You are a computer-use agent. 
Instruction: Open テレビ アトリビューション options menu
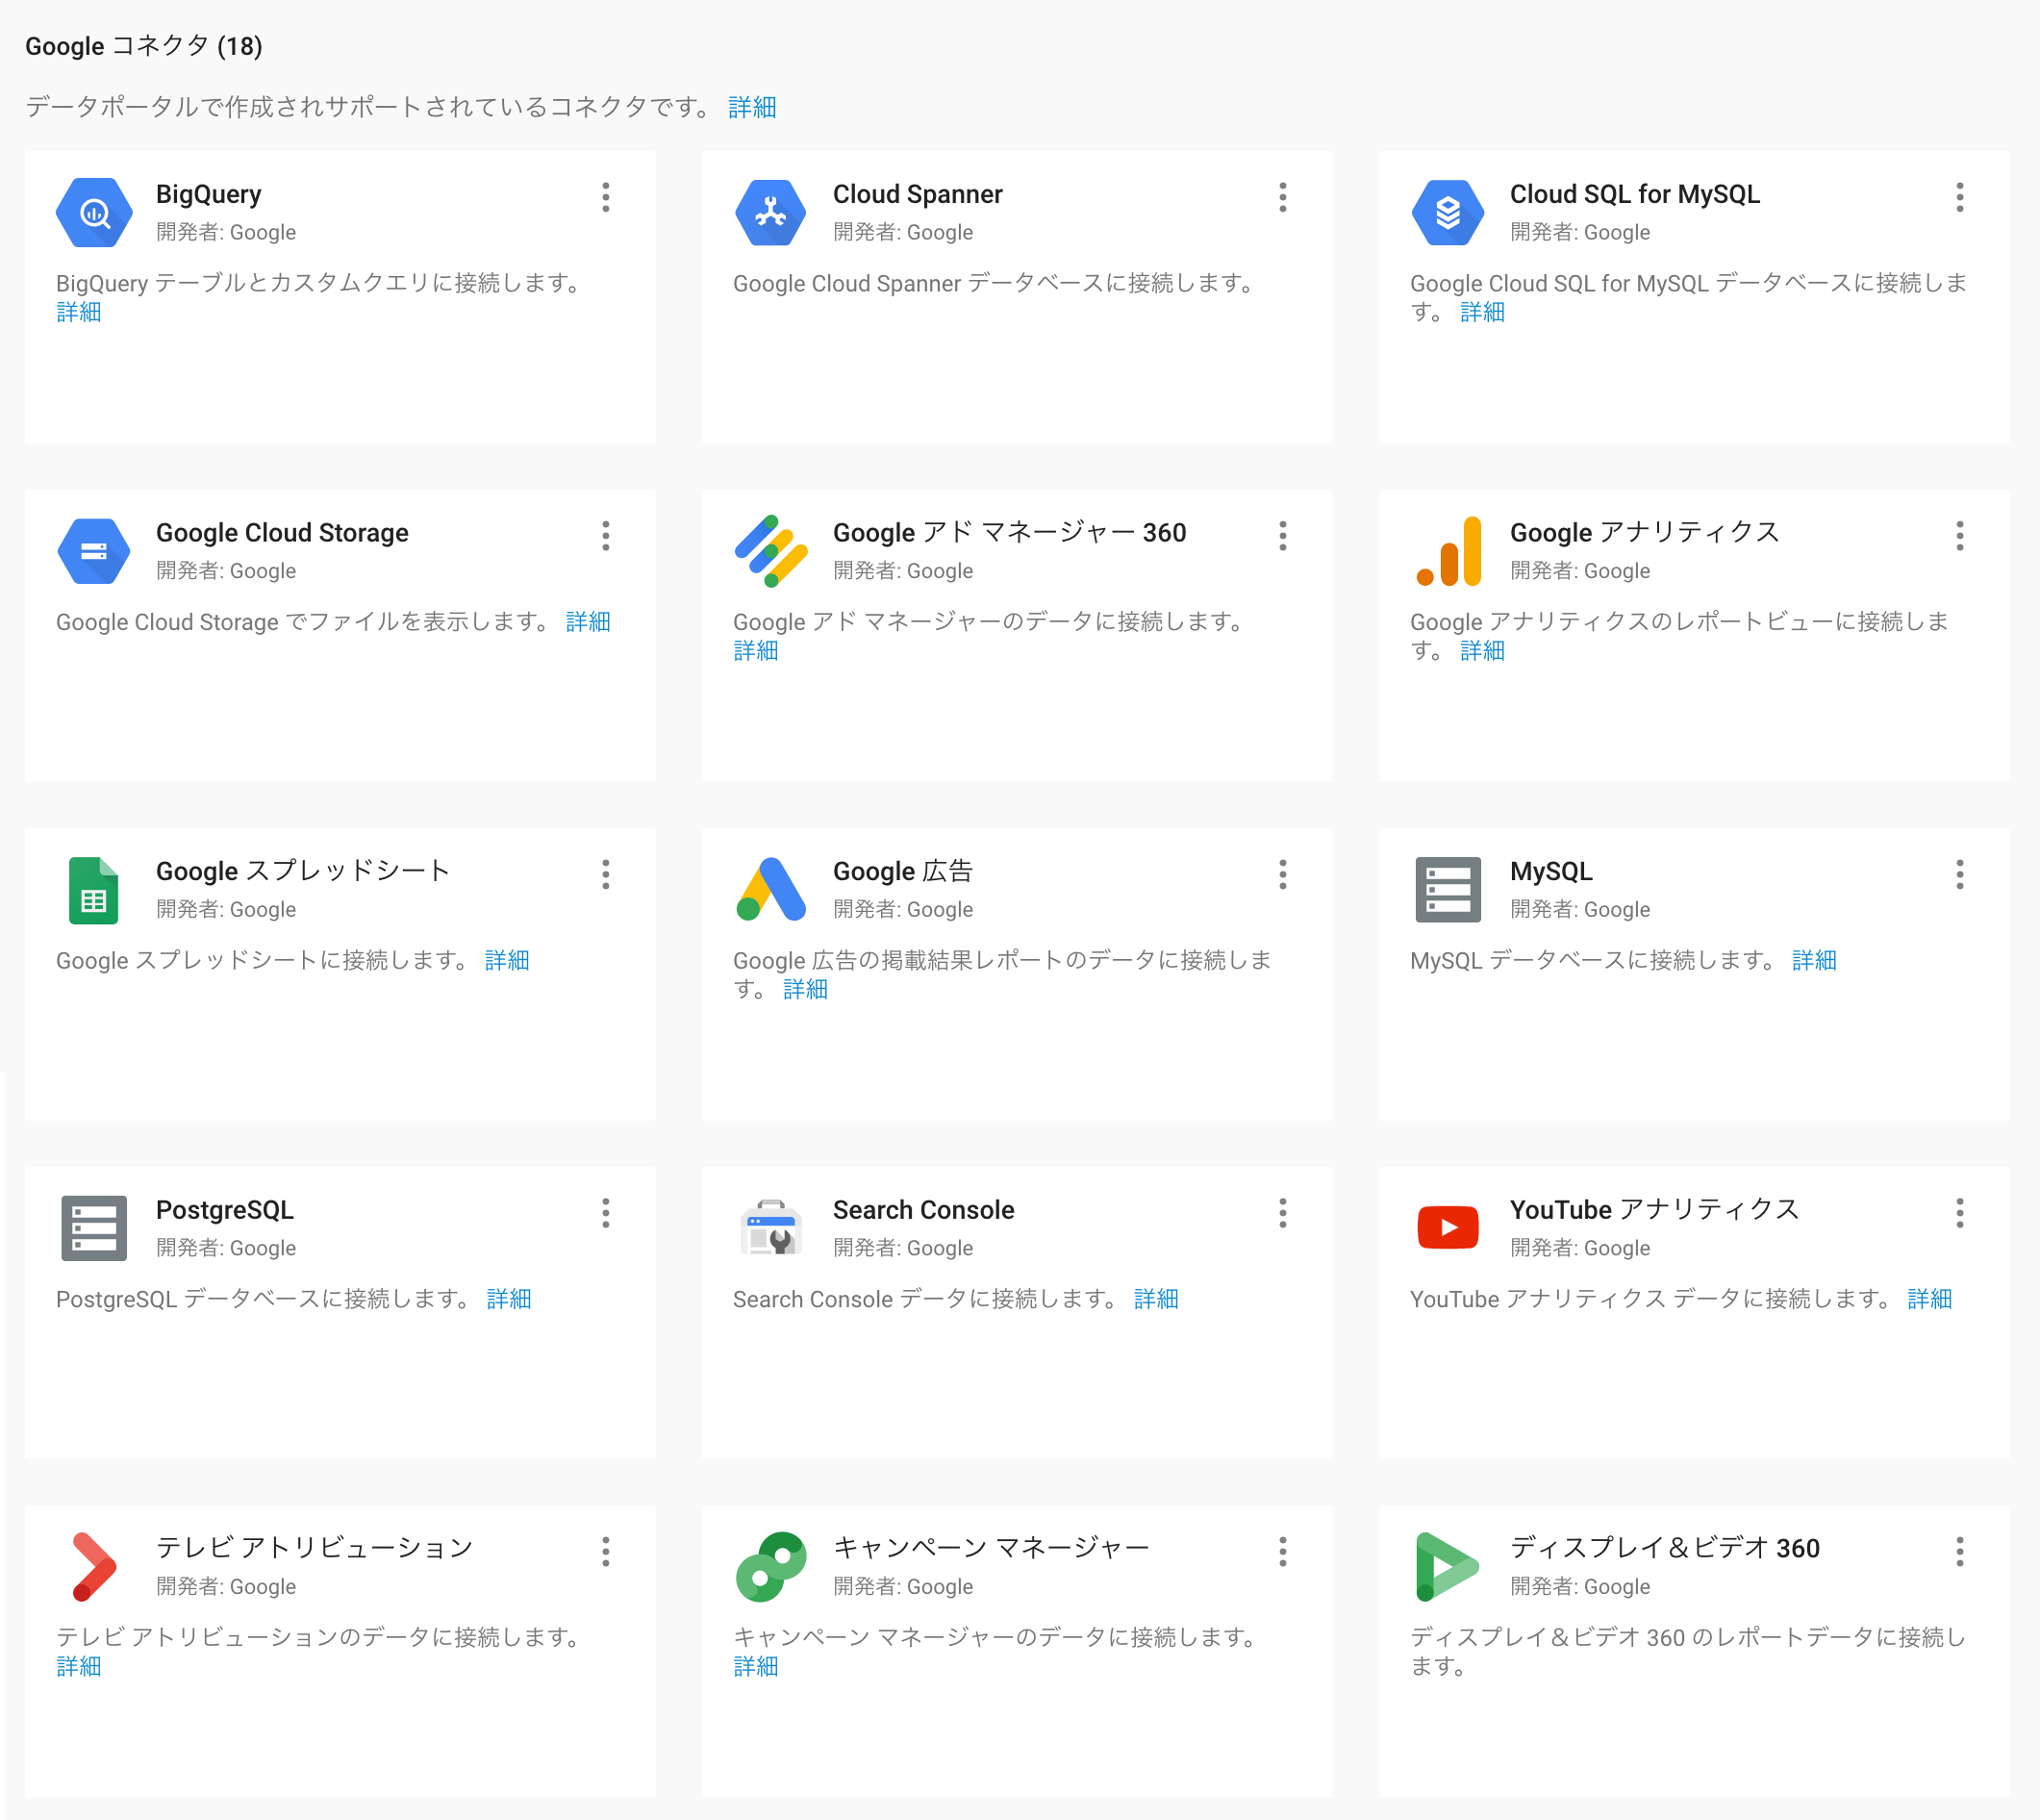click(x=605, y=1551)
